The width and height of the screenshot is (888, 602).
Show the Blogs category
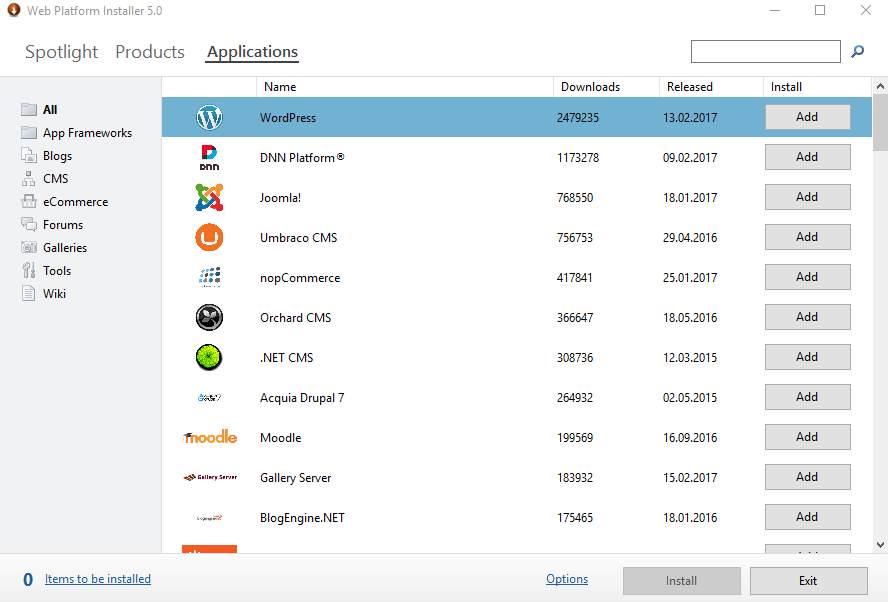point(57,156)
